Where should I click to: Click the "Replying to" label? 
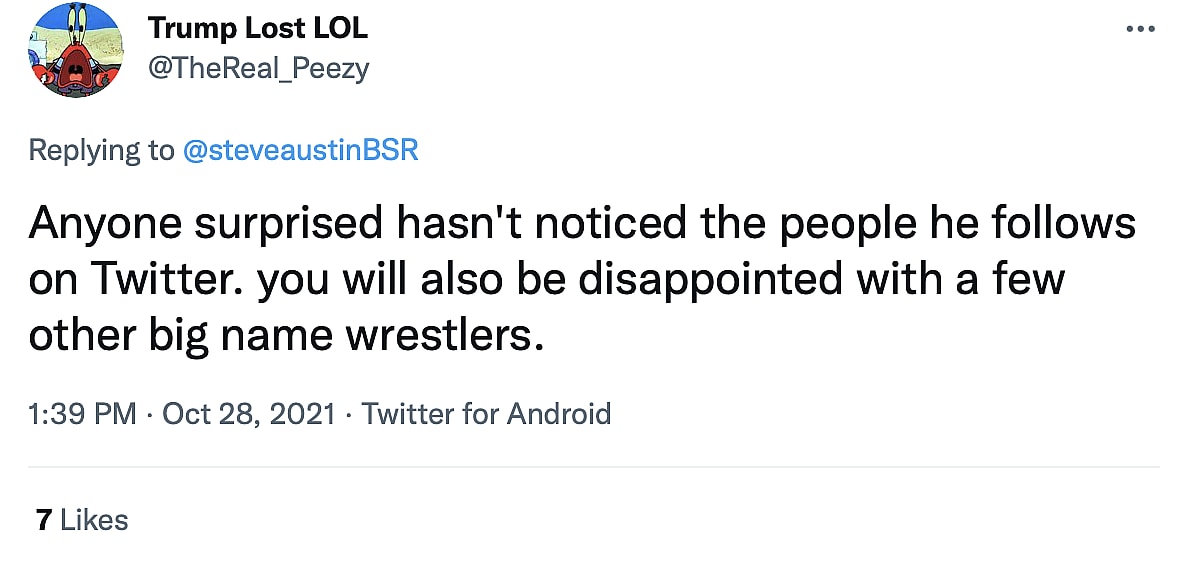click(x=101, y=150)
